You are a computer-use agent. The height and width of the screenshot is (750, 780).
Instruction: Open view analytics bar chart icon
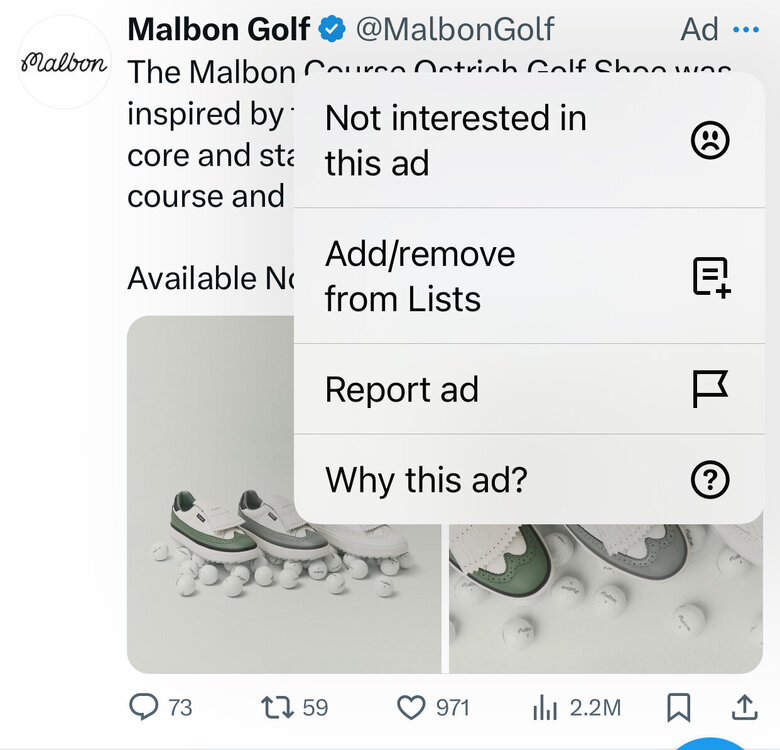(x=545, y=708)
